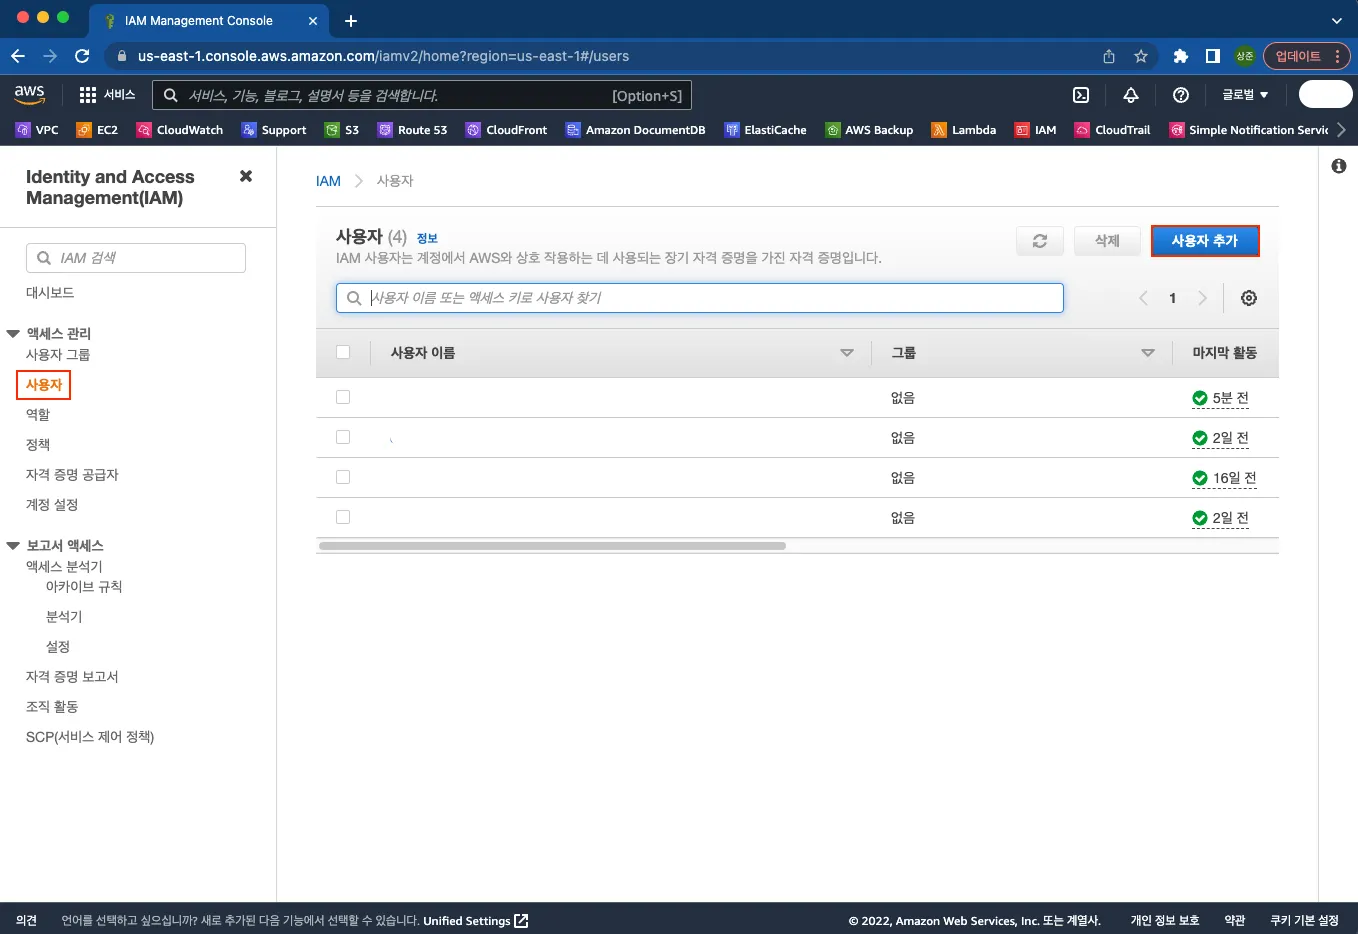Focus the IAM 검색 sidebar field
This screenshot has width=1358, height=934.
point(136,258)
